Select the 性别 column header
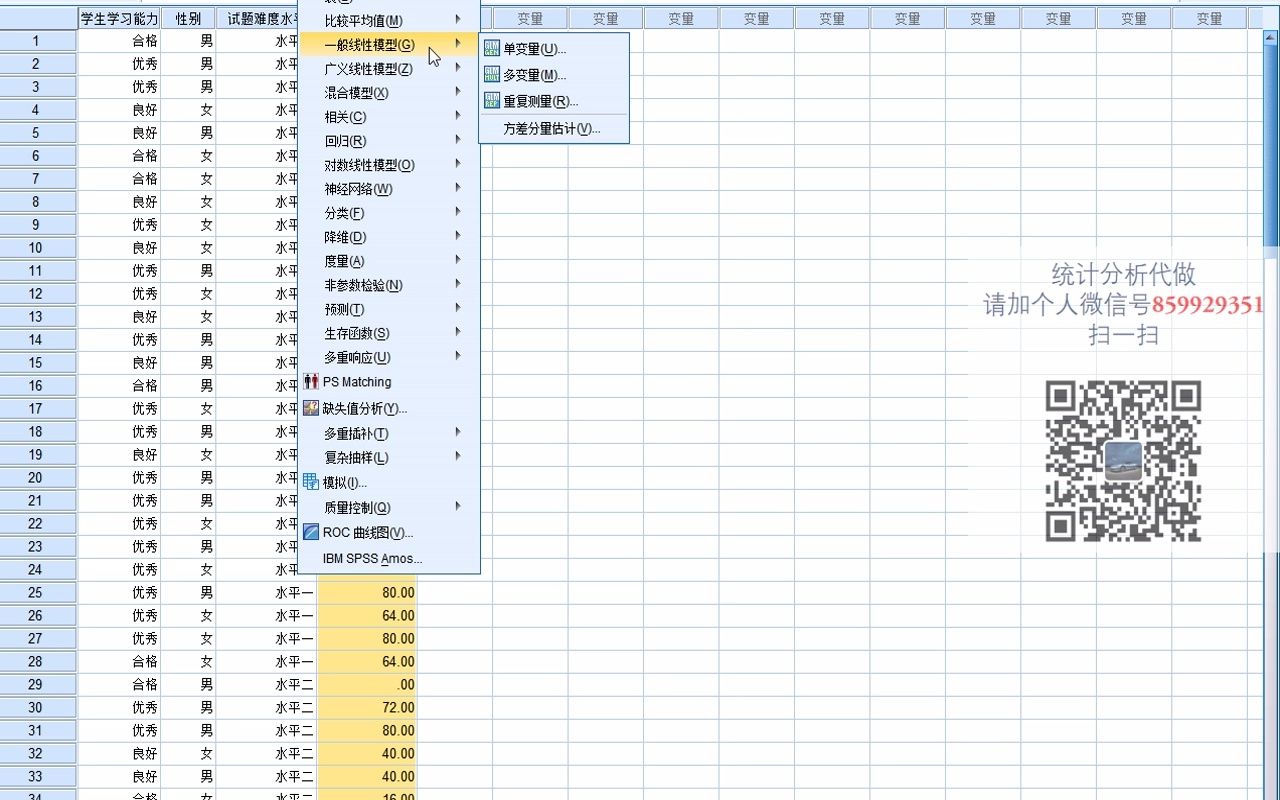This screenshot has height=800, width=1280. tap(188, 18)
